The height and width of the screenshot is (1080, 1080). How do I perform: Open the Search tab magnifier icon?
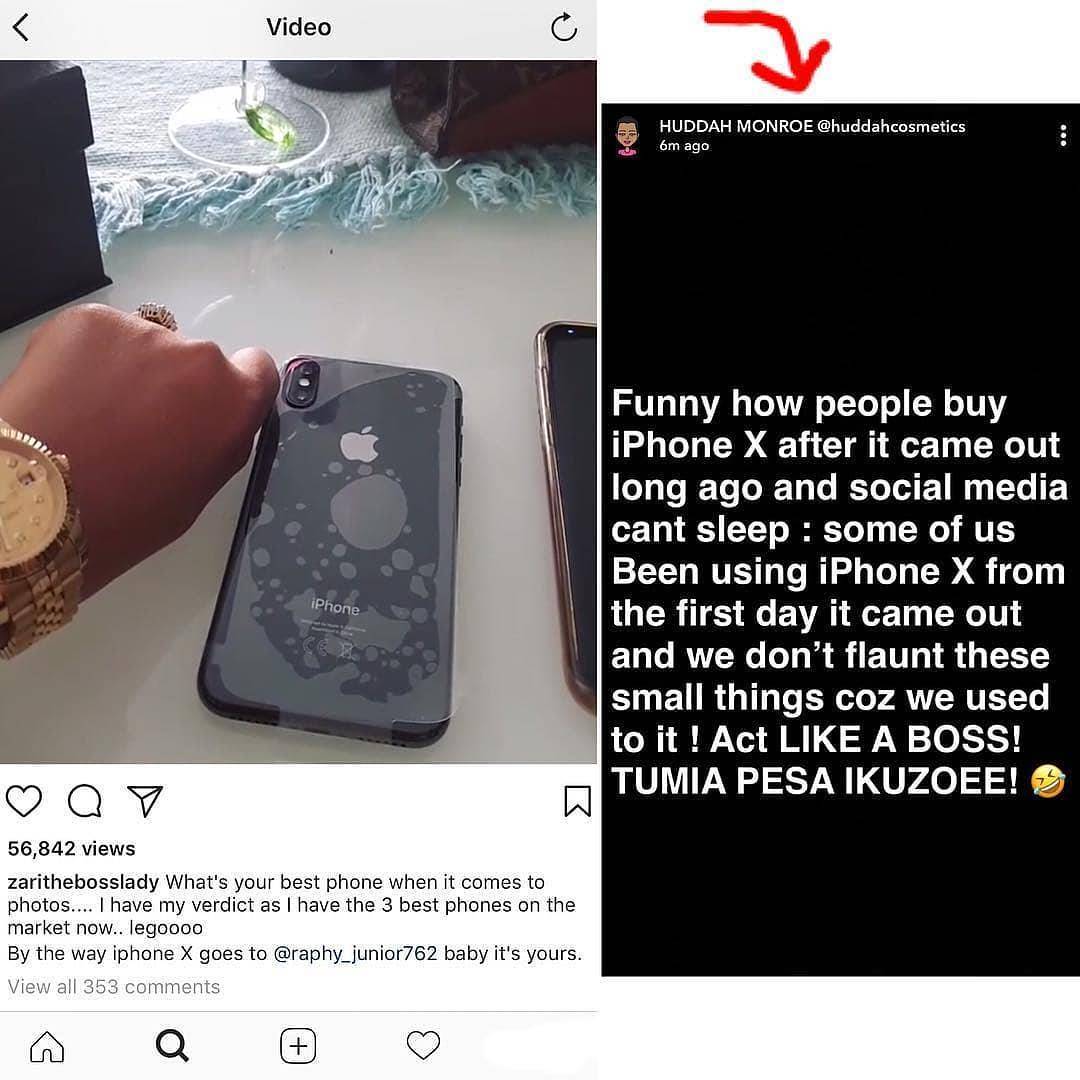click(x=172, y=1046)
